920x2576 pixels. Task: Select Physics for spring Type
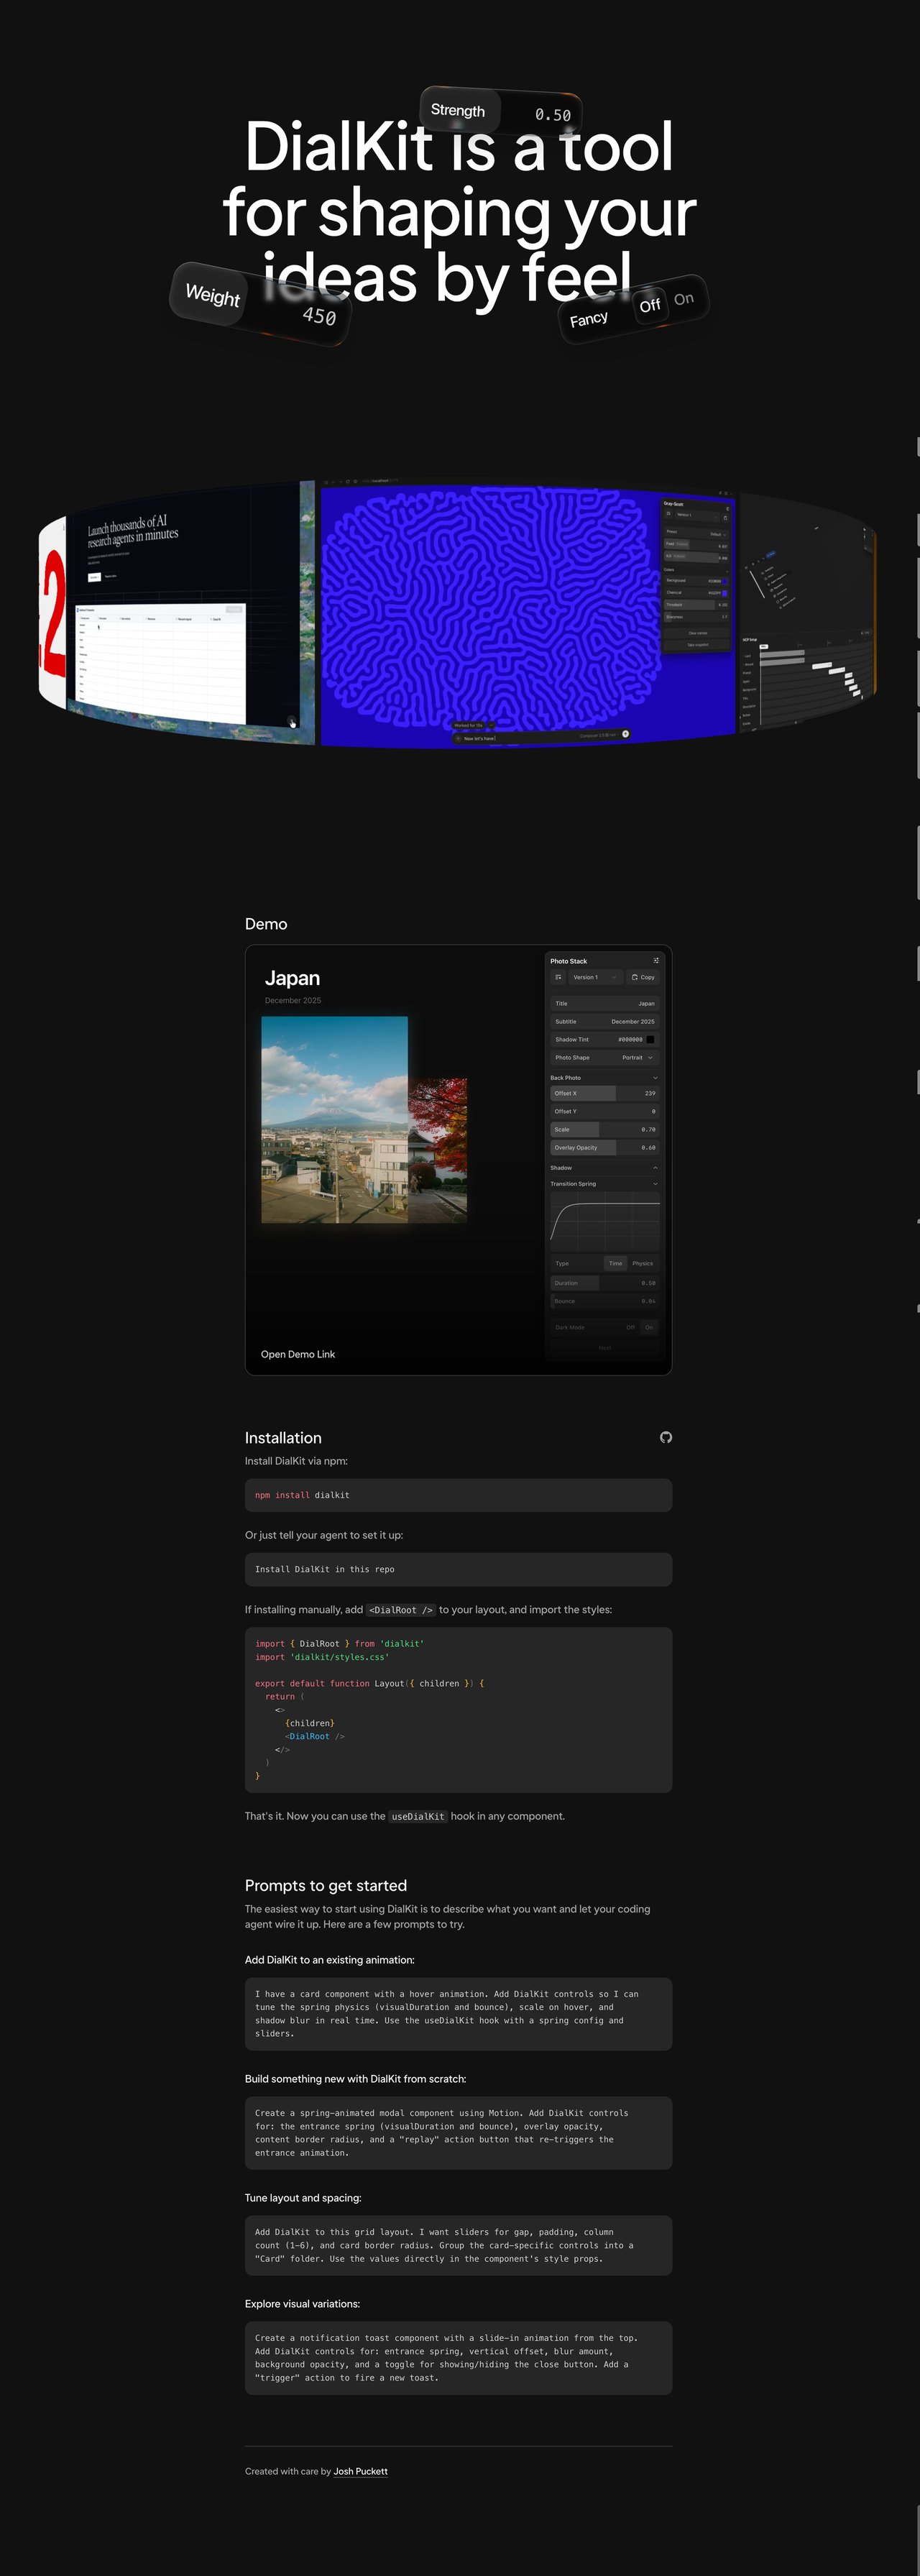click(x=643, y=1263)
